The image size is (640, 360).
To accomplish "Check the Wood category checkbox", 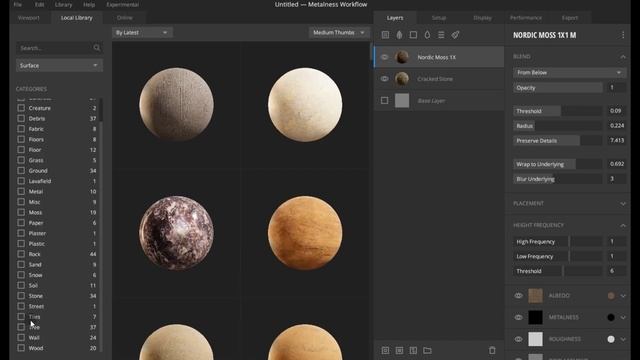I will pyautogui.click(x=21, y=348).
